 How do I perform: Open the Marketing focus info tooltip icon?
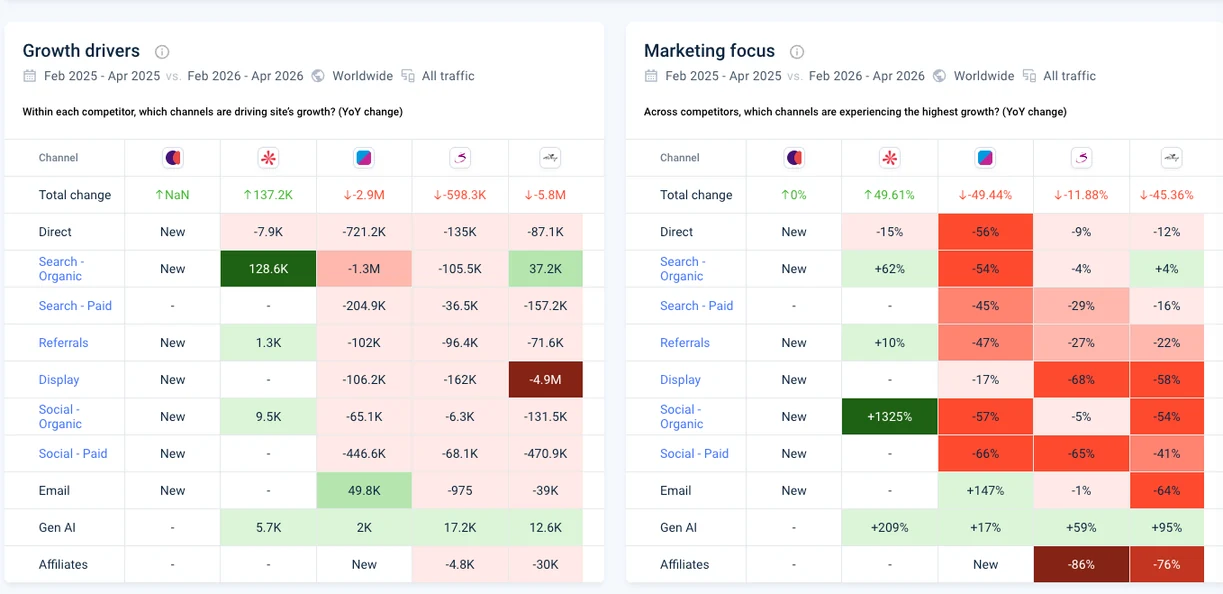point(797,52)
